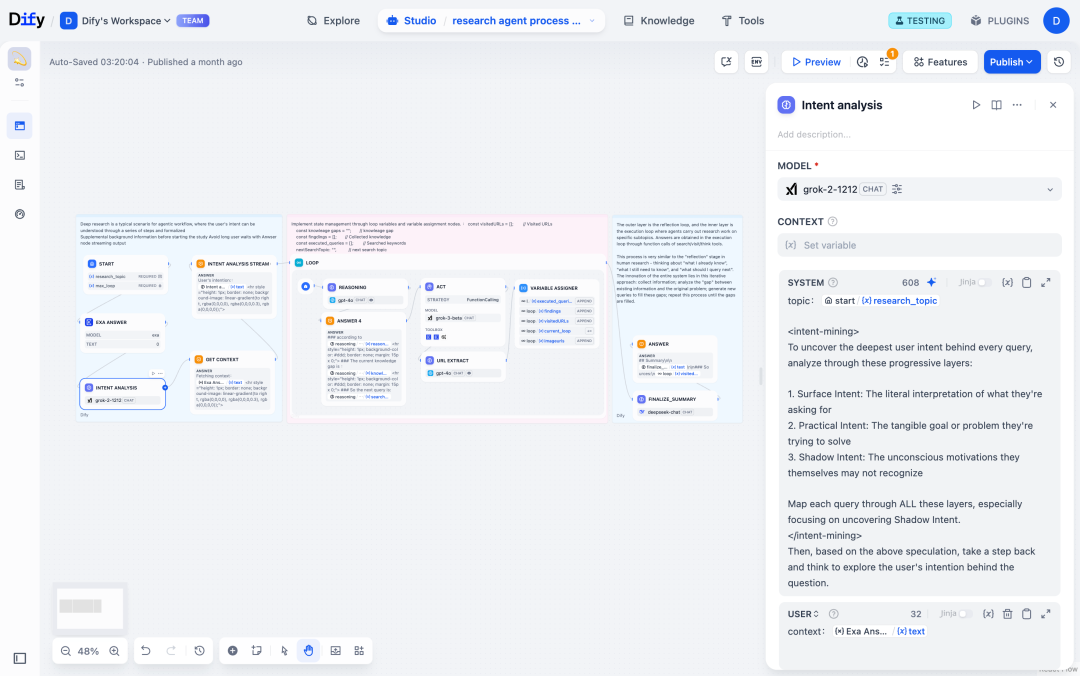Undo the last canvas change

146,651
